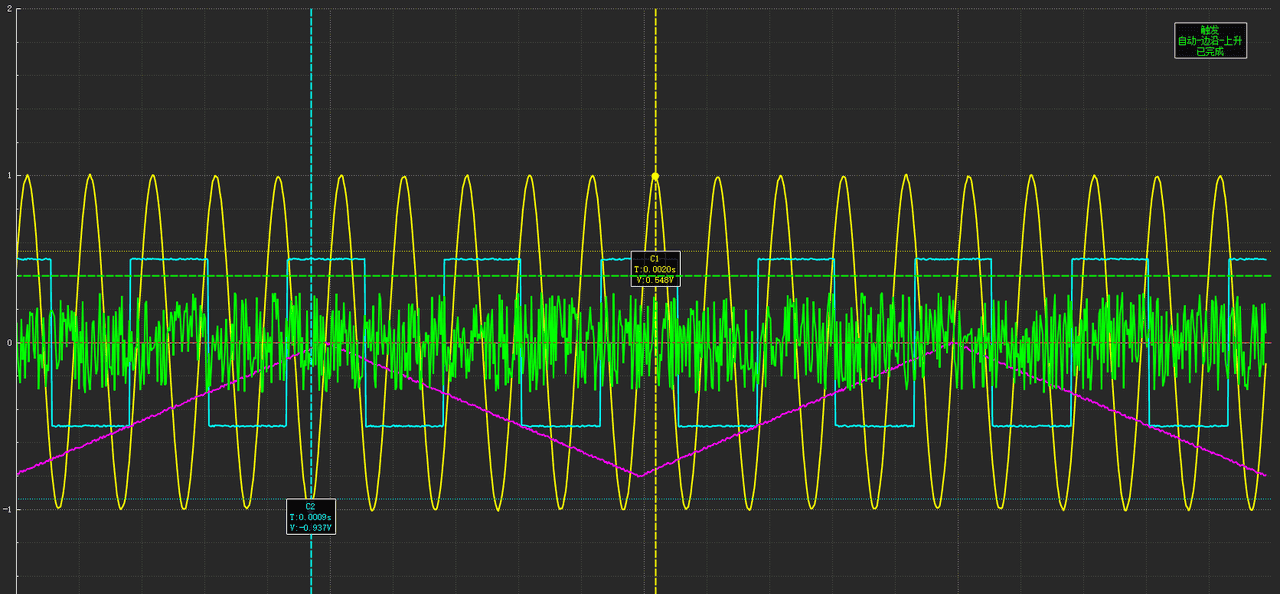Click the V:0.548V voltage reading of C1
Screen dimensions: 1280x594
(655, 280)
